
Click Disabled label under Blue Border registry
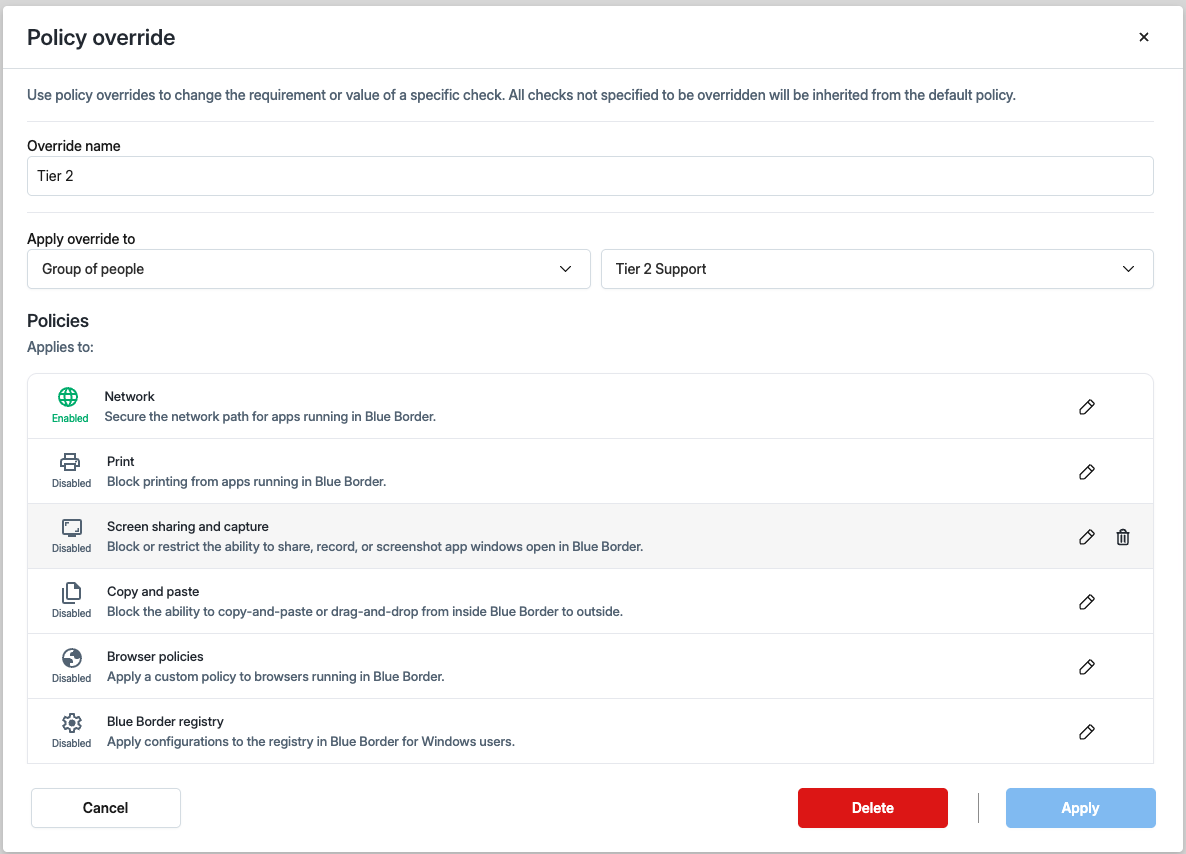click(72, 744)
